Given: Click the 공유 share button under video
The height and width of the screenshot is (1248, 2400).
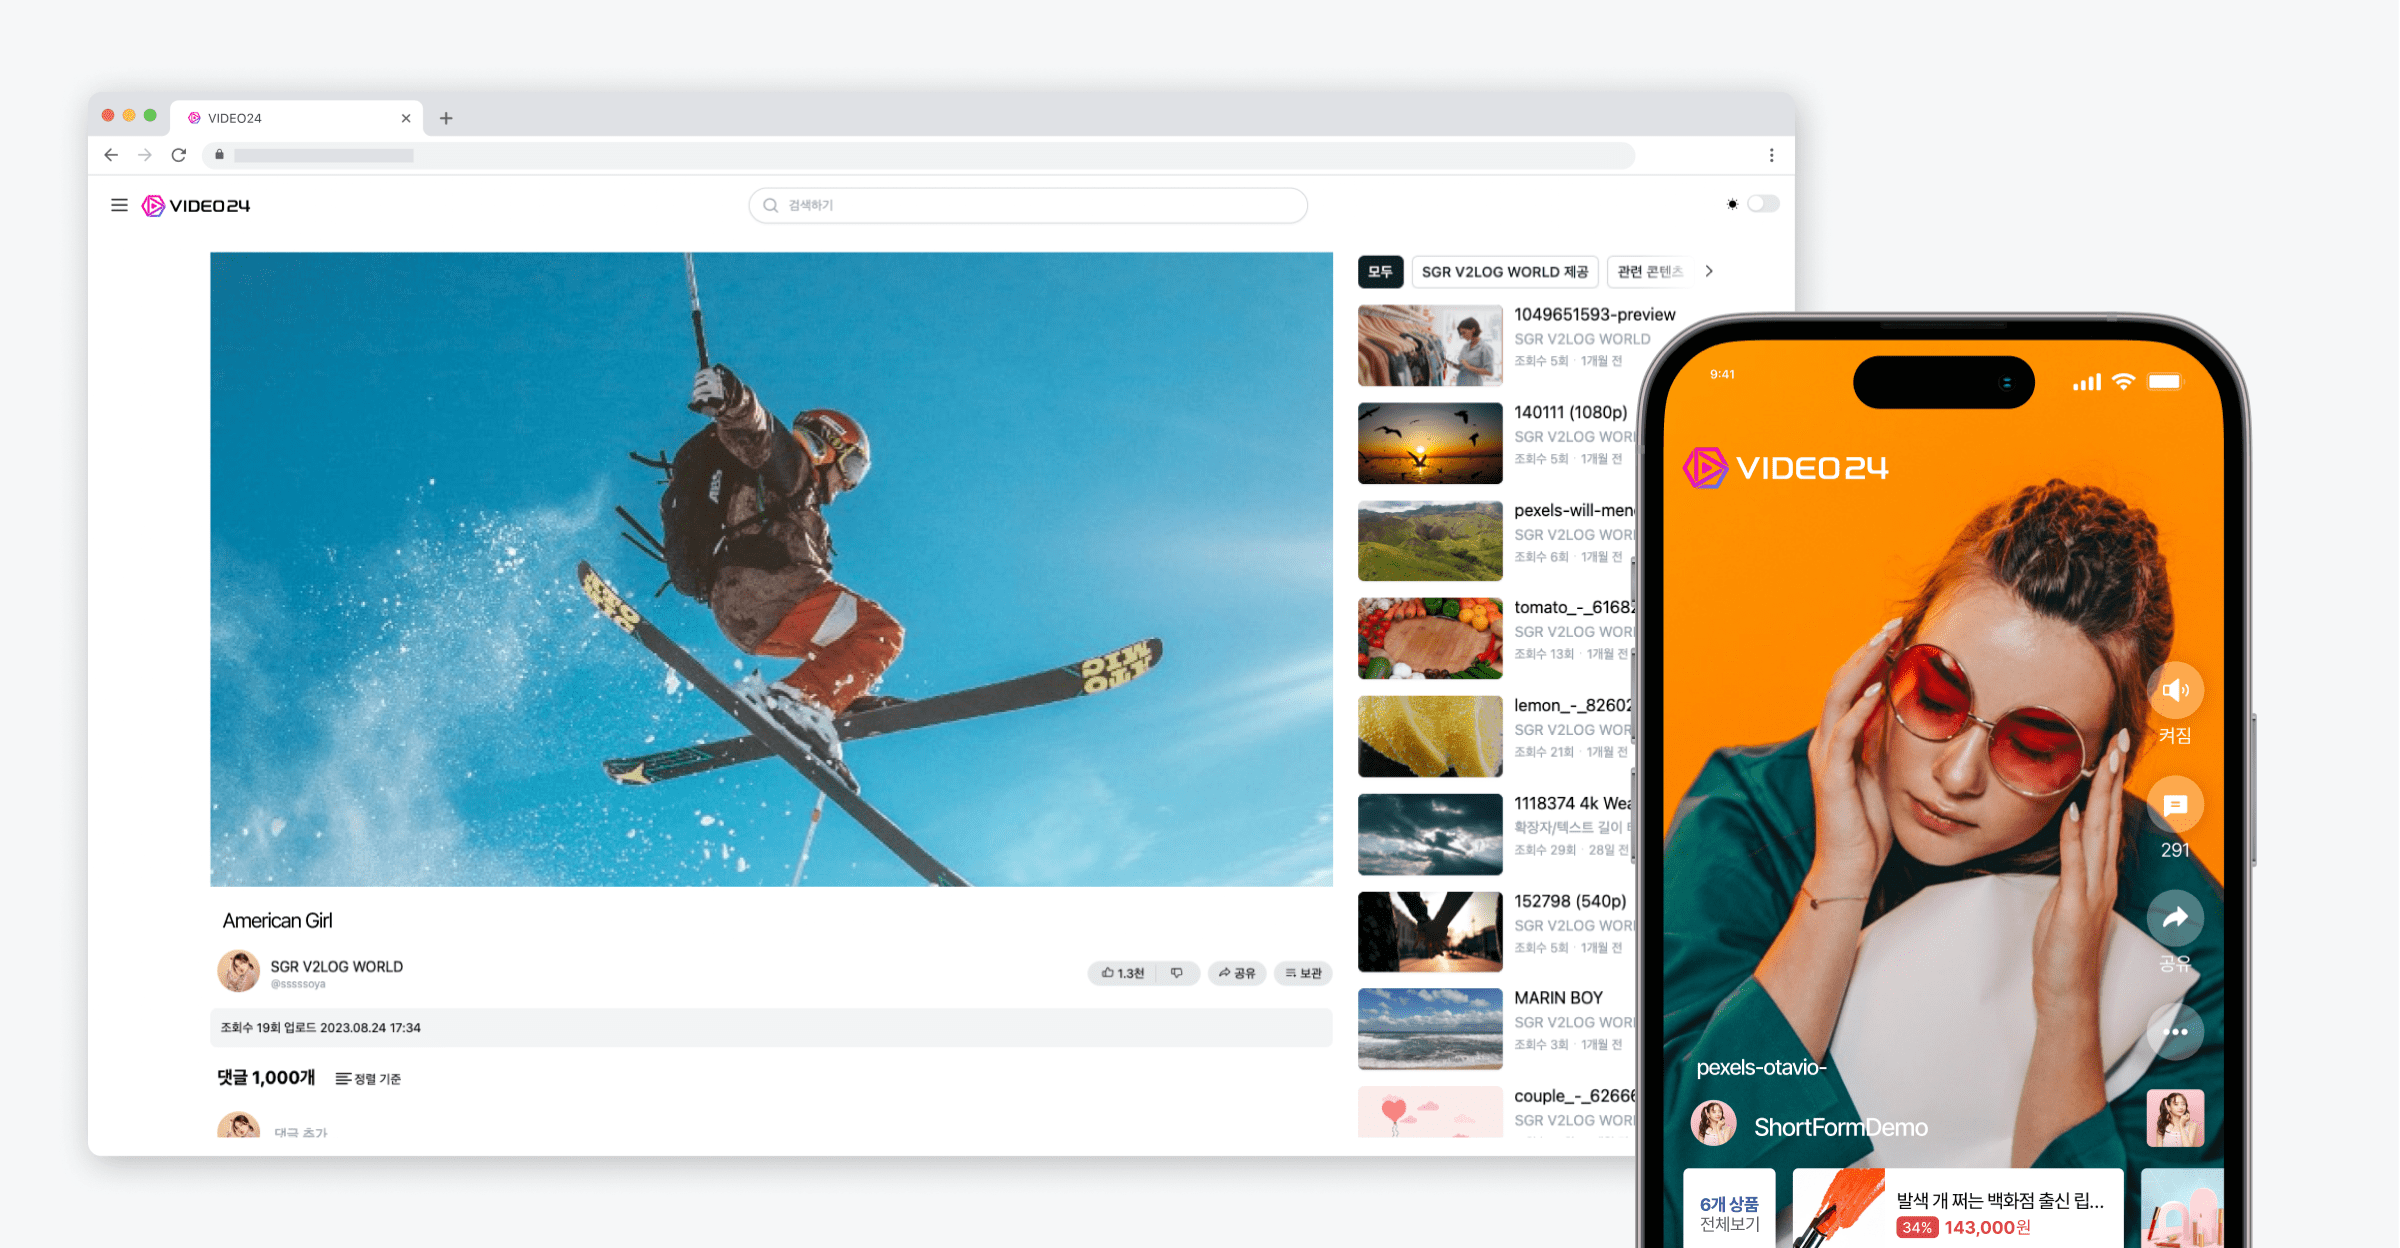Looking at the screenshot, I should coord(1237,973).
